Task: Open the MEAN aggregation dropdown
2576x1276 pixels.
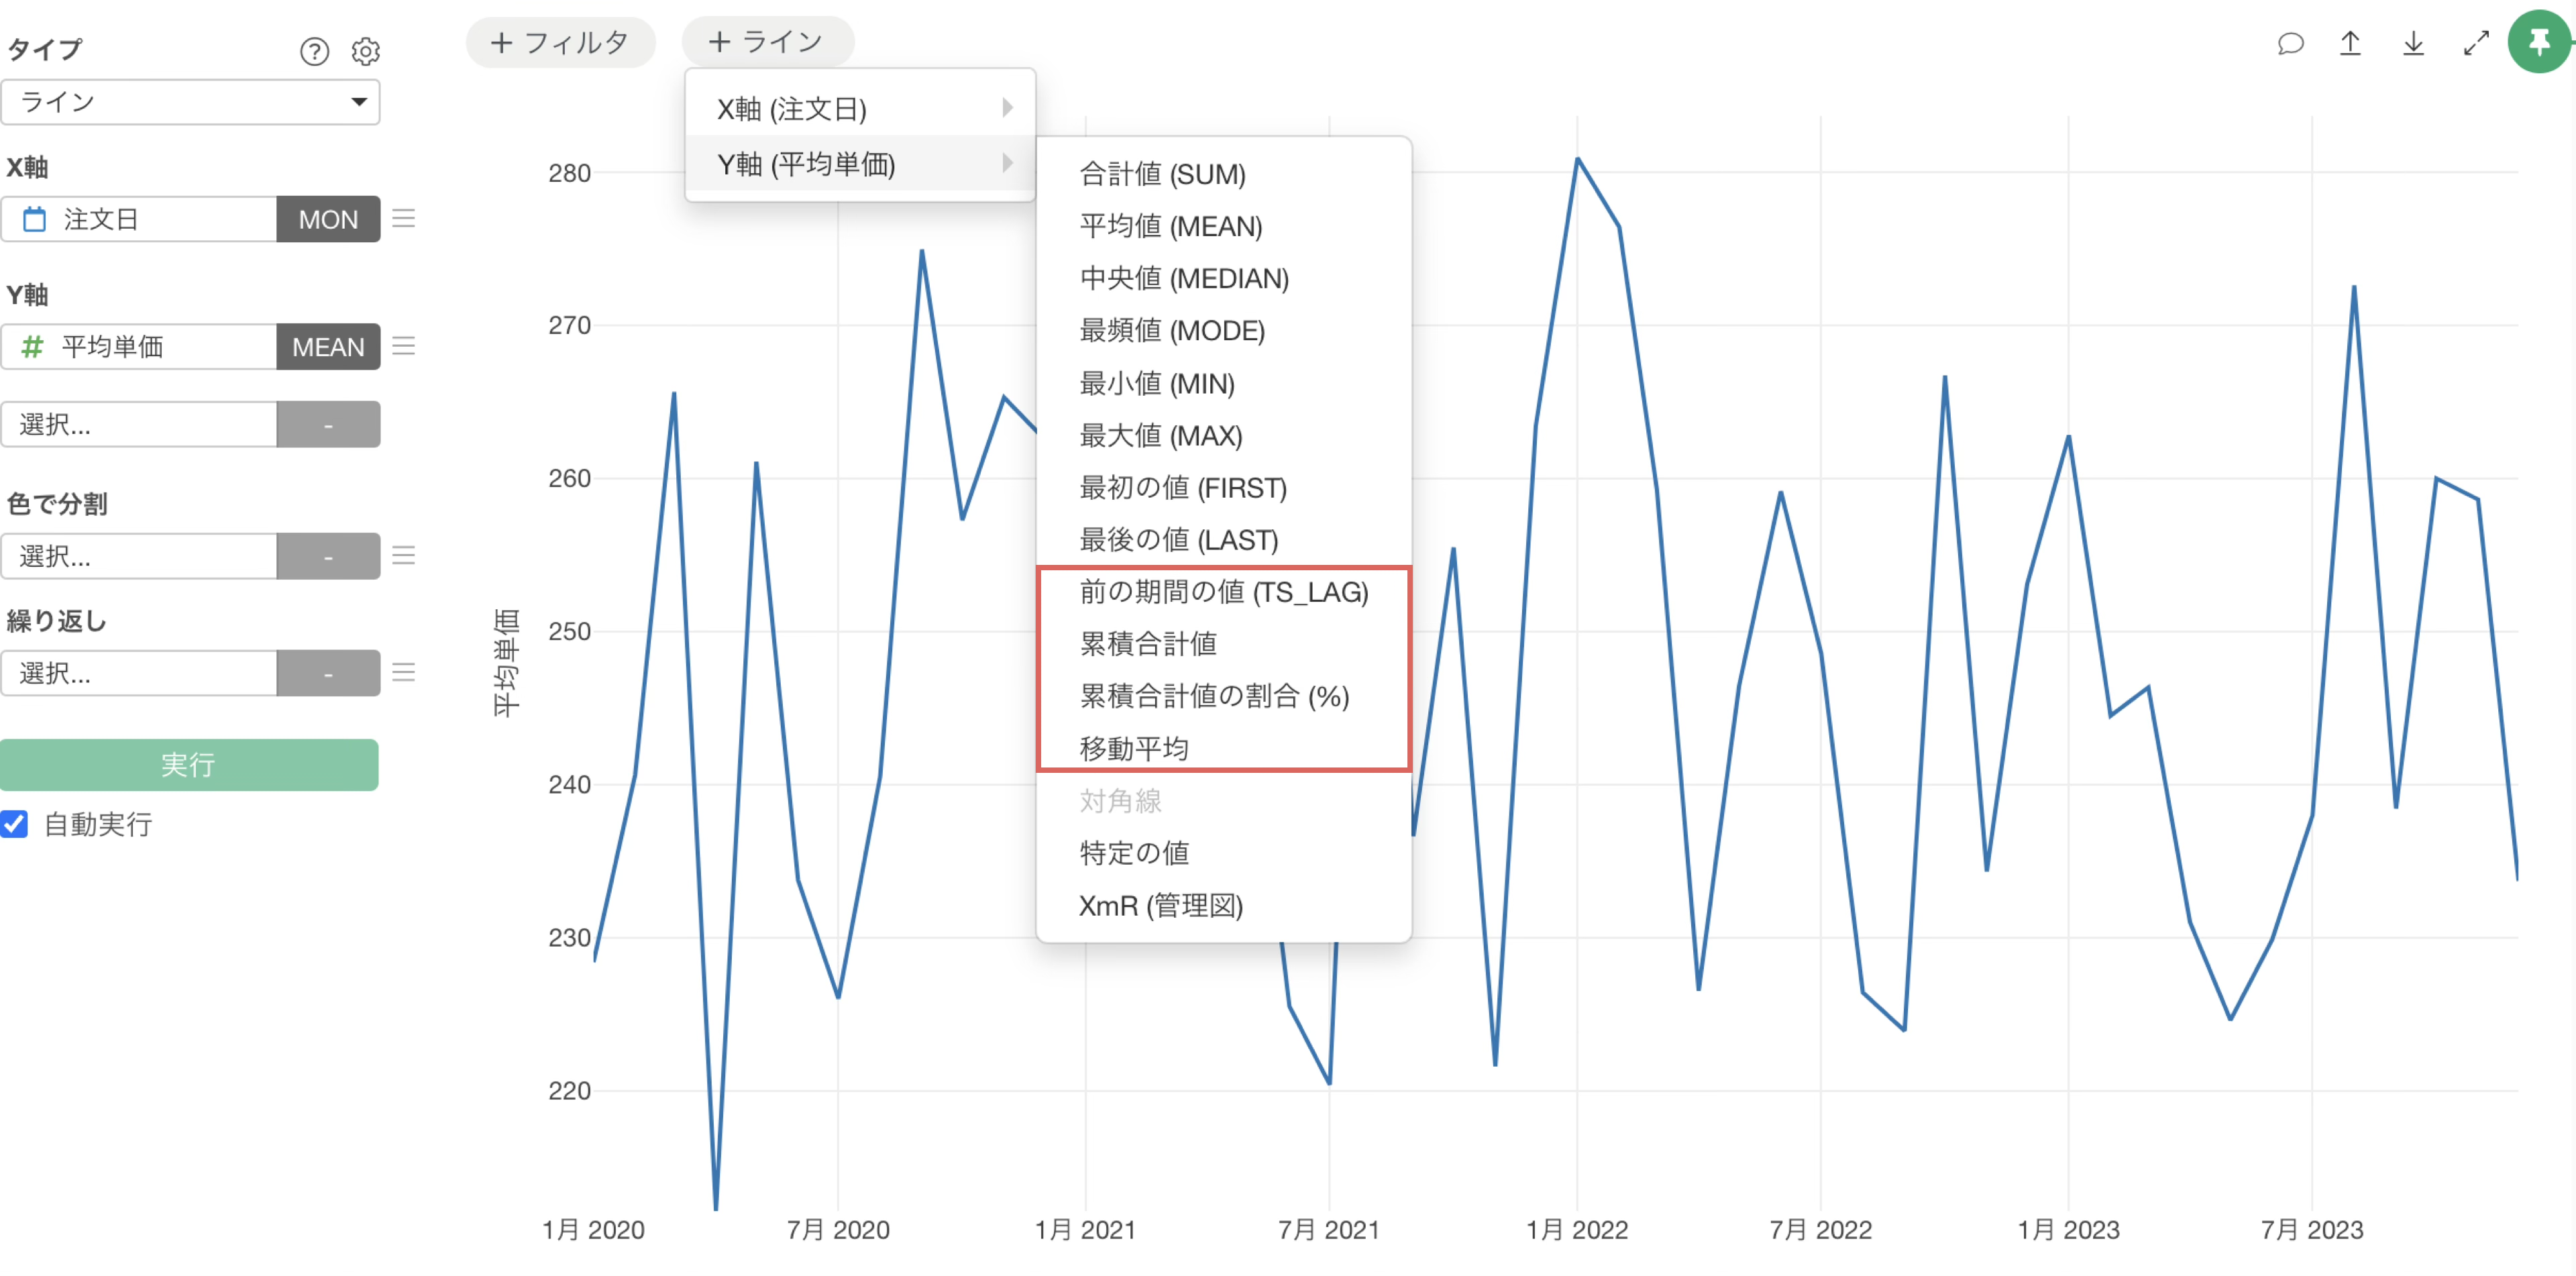Action: click(x=328, y=347)
